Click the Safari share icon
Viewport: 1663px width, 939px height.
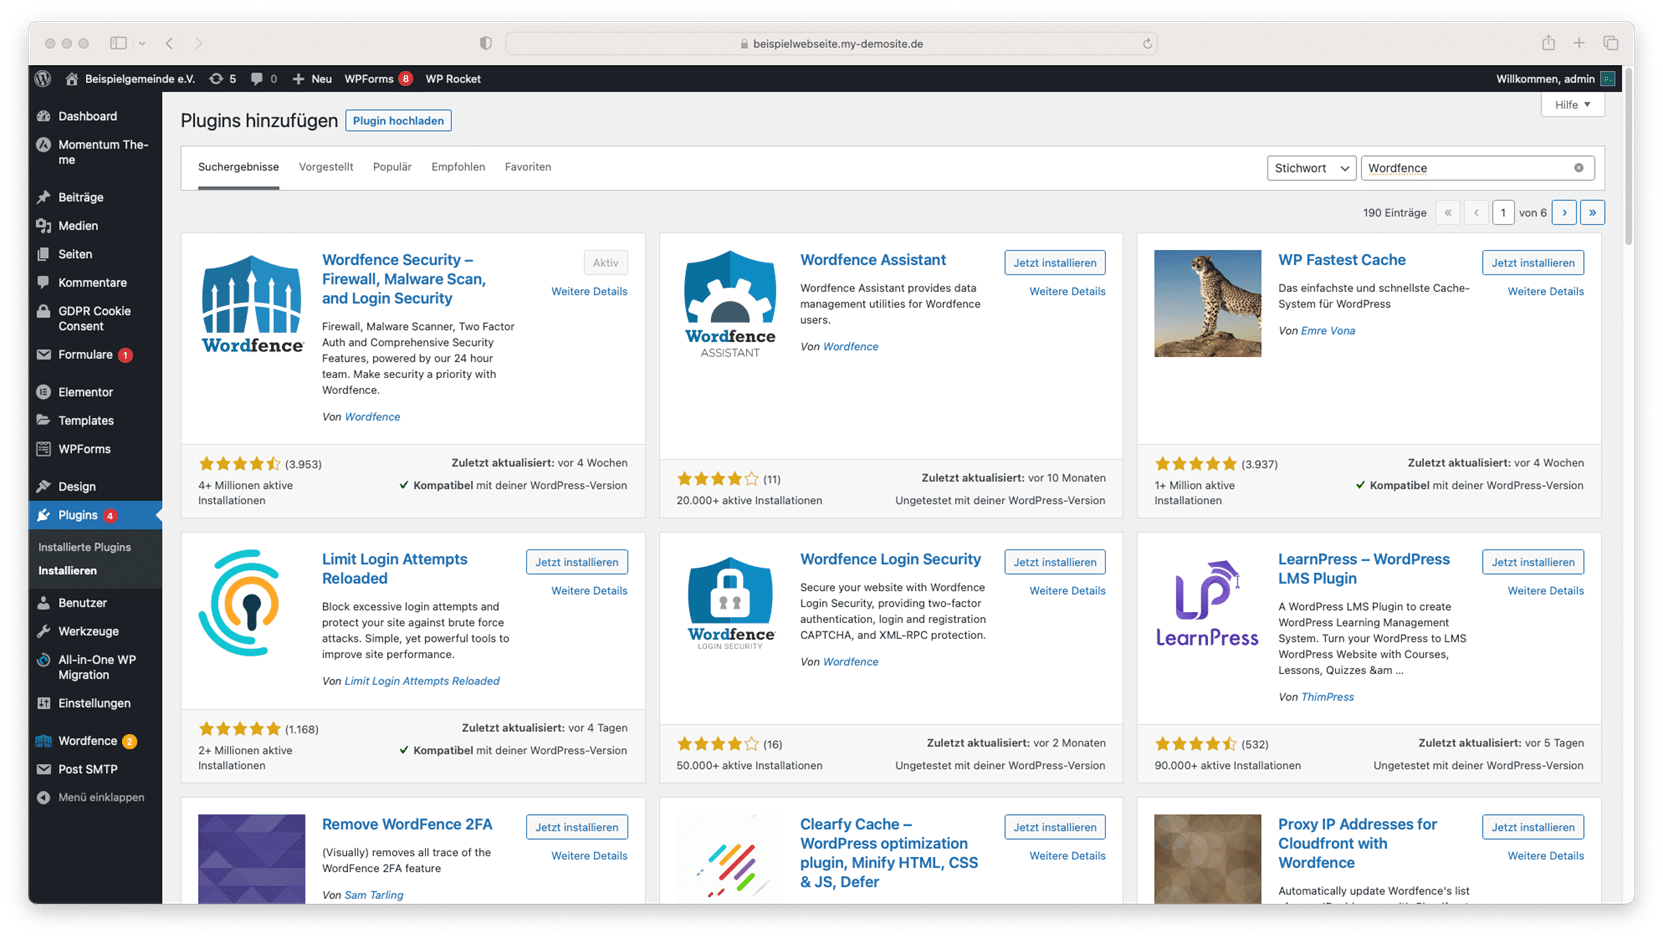(x=1548, y=43)
